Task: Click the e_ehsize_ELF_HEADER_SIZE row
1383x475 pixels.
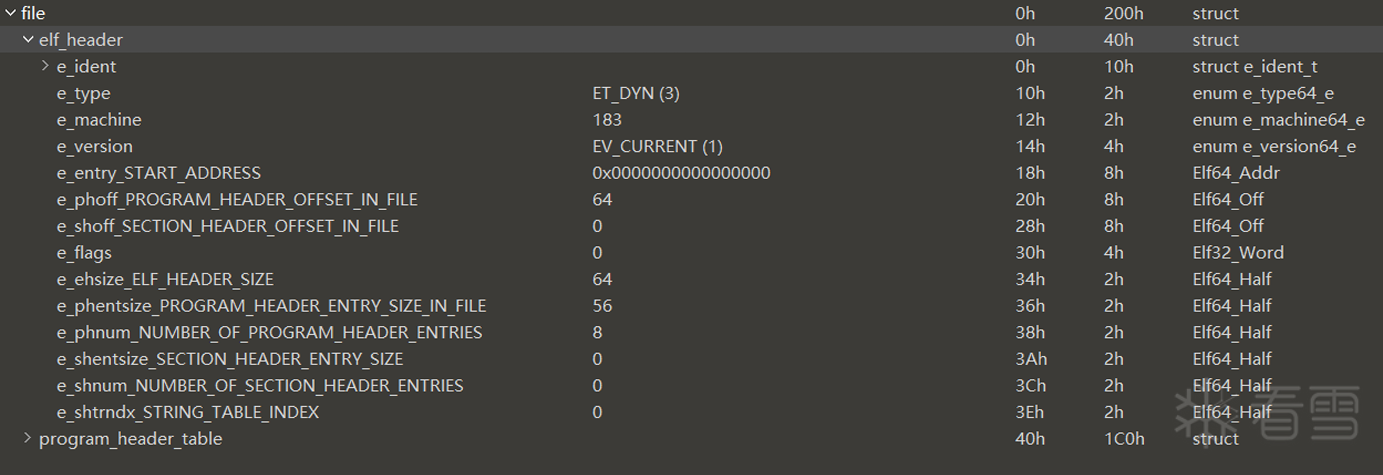Action: (x=165, y=279)
